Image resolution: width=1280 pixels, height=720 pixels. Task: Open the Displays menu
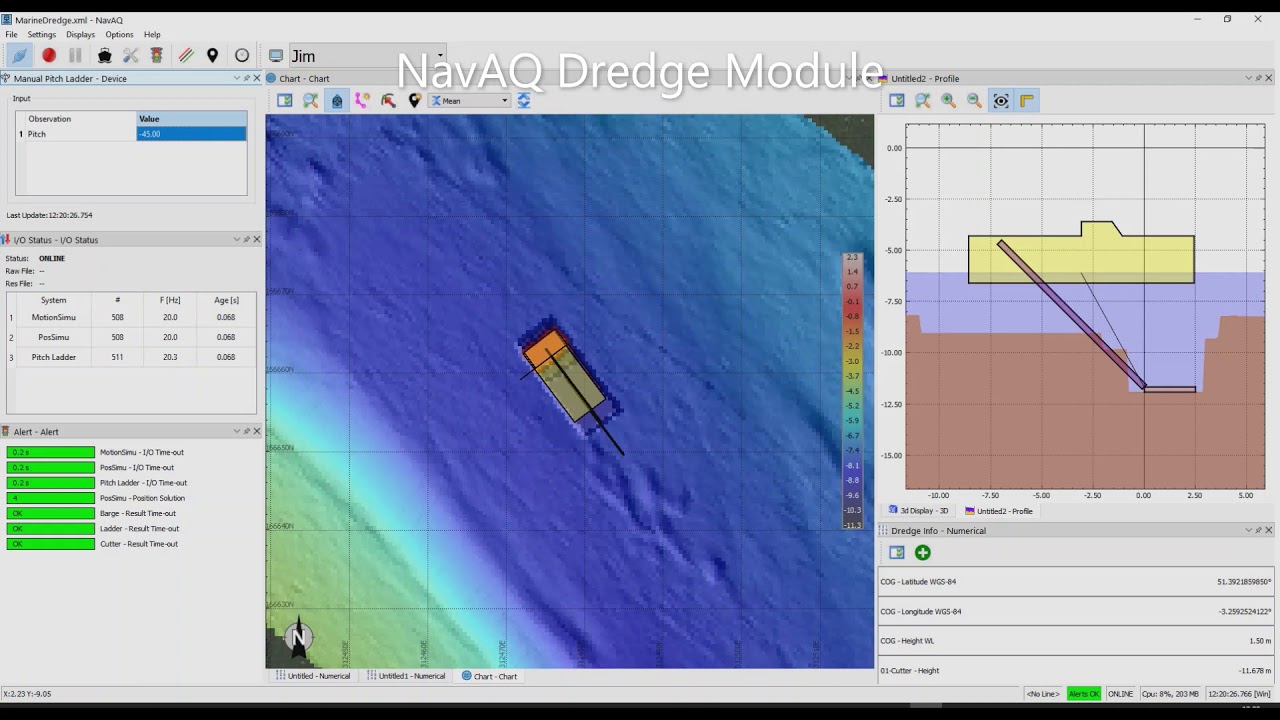pos(80,35)
